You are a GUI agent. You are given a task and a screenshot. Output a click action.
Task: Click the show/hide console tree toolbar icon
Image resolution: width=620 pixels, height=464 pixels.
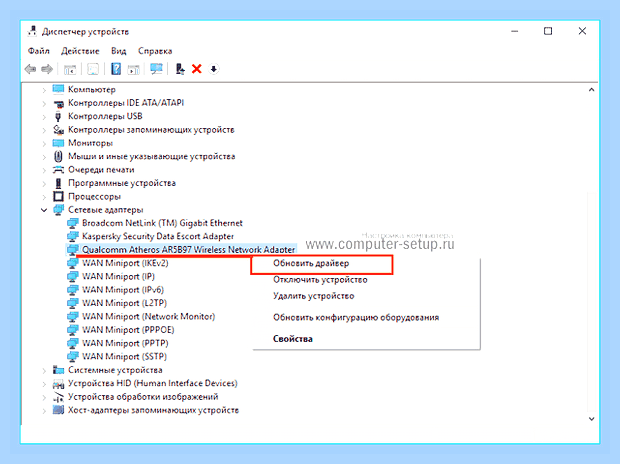[x=70, y=70]
